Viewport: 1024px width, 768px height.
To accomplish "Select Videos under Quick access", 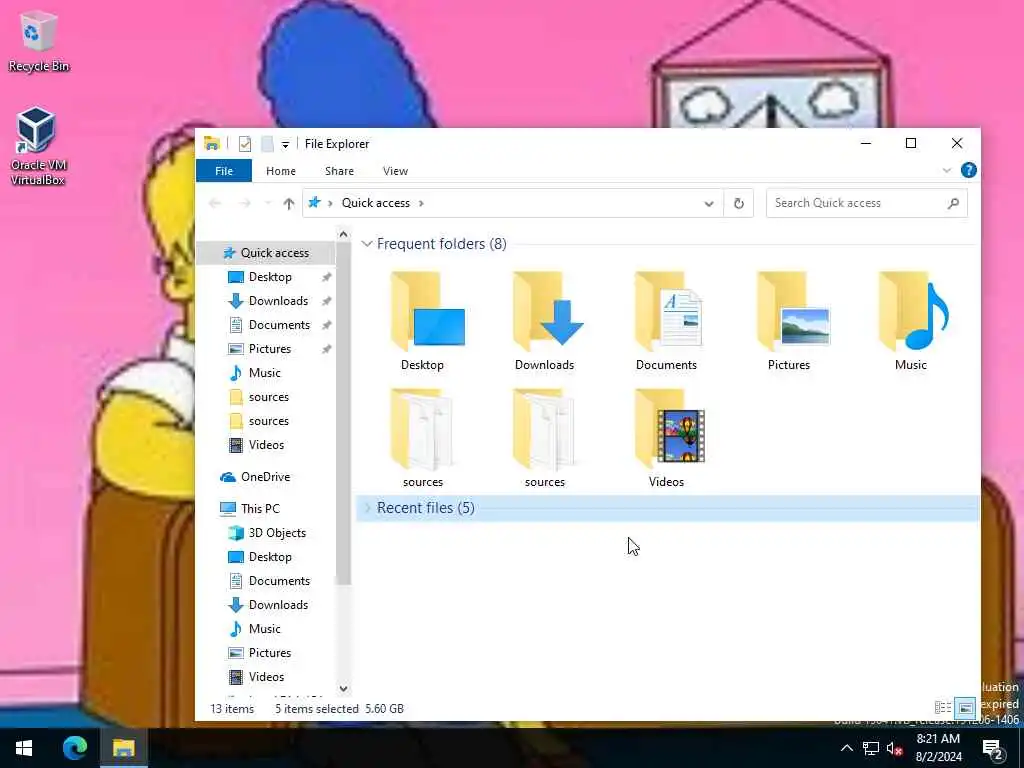I will point(266,445).
